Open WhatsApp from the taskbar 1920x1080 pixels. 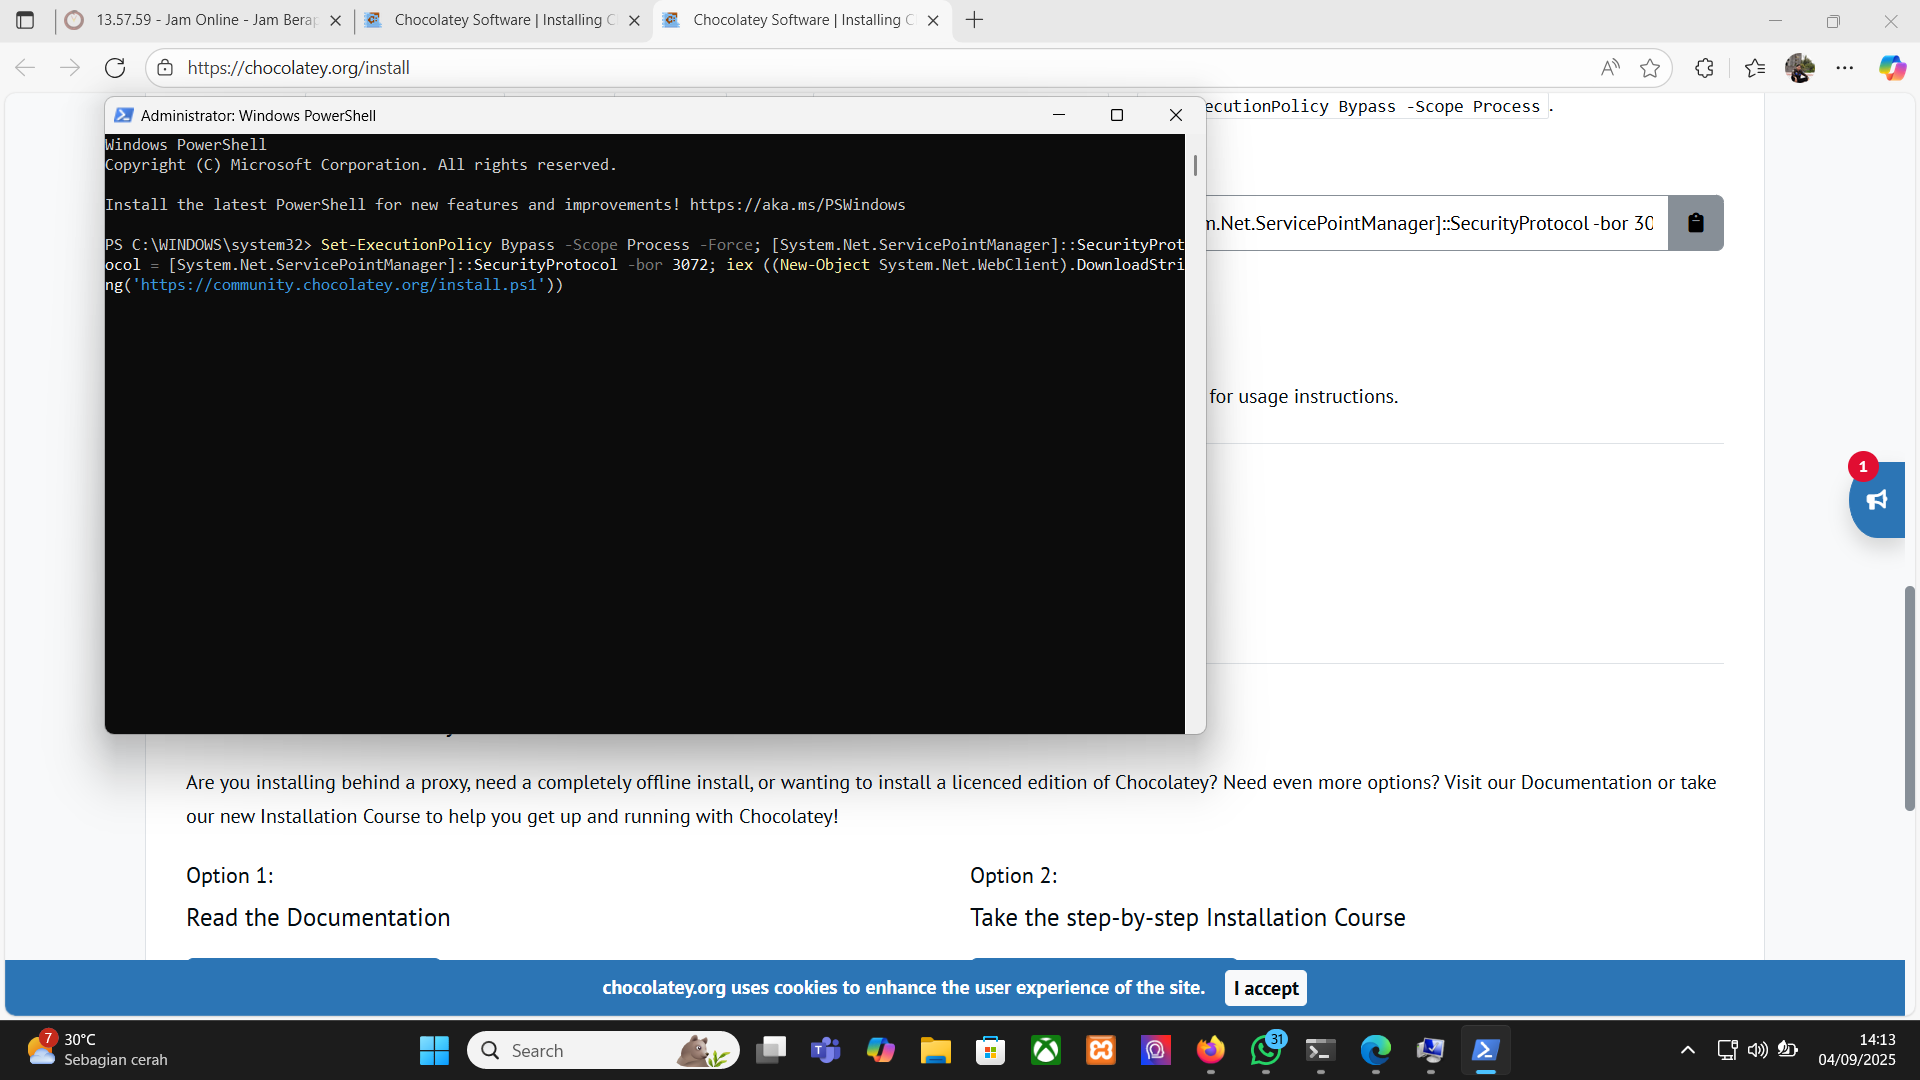[1266, 1050]
